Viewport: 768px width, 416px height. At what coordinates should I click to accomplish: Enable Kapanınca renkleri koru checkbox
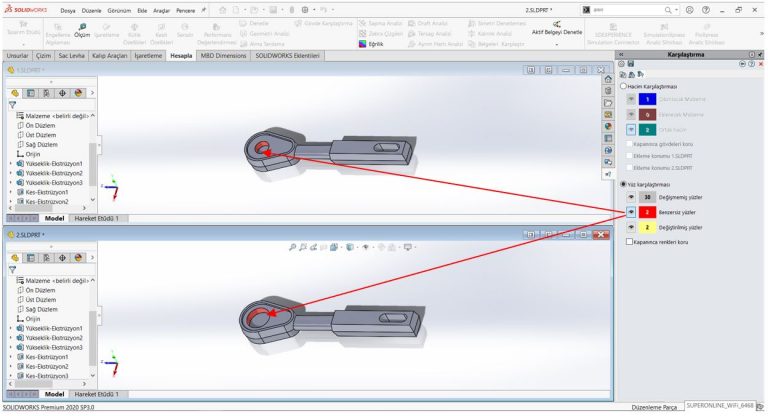coord(629,241)
